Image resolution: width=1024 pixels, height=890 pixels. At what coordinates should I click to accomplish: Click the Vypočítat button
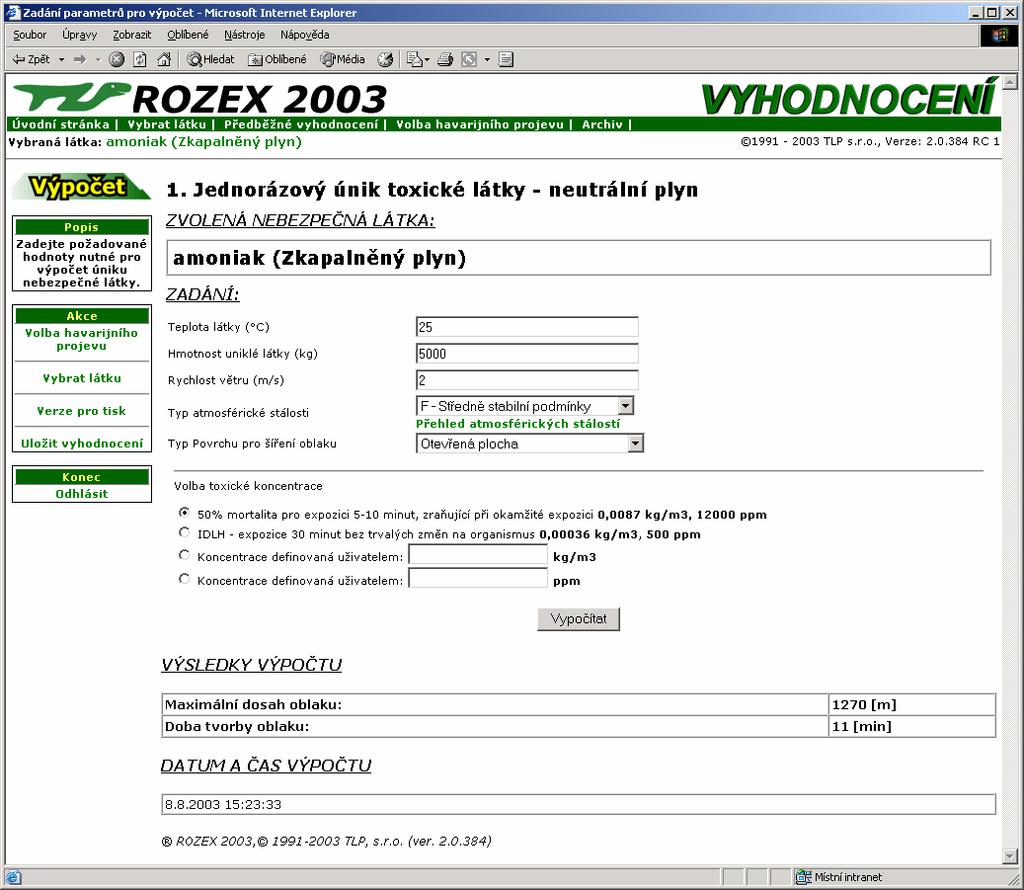pyautogui.click(x=579, y=619)
